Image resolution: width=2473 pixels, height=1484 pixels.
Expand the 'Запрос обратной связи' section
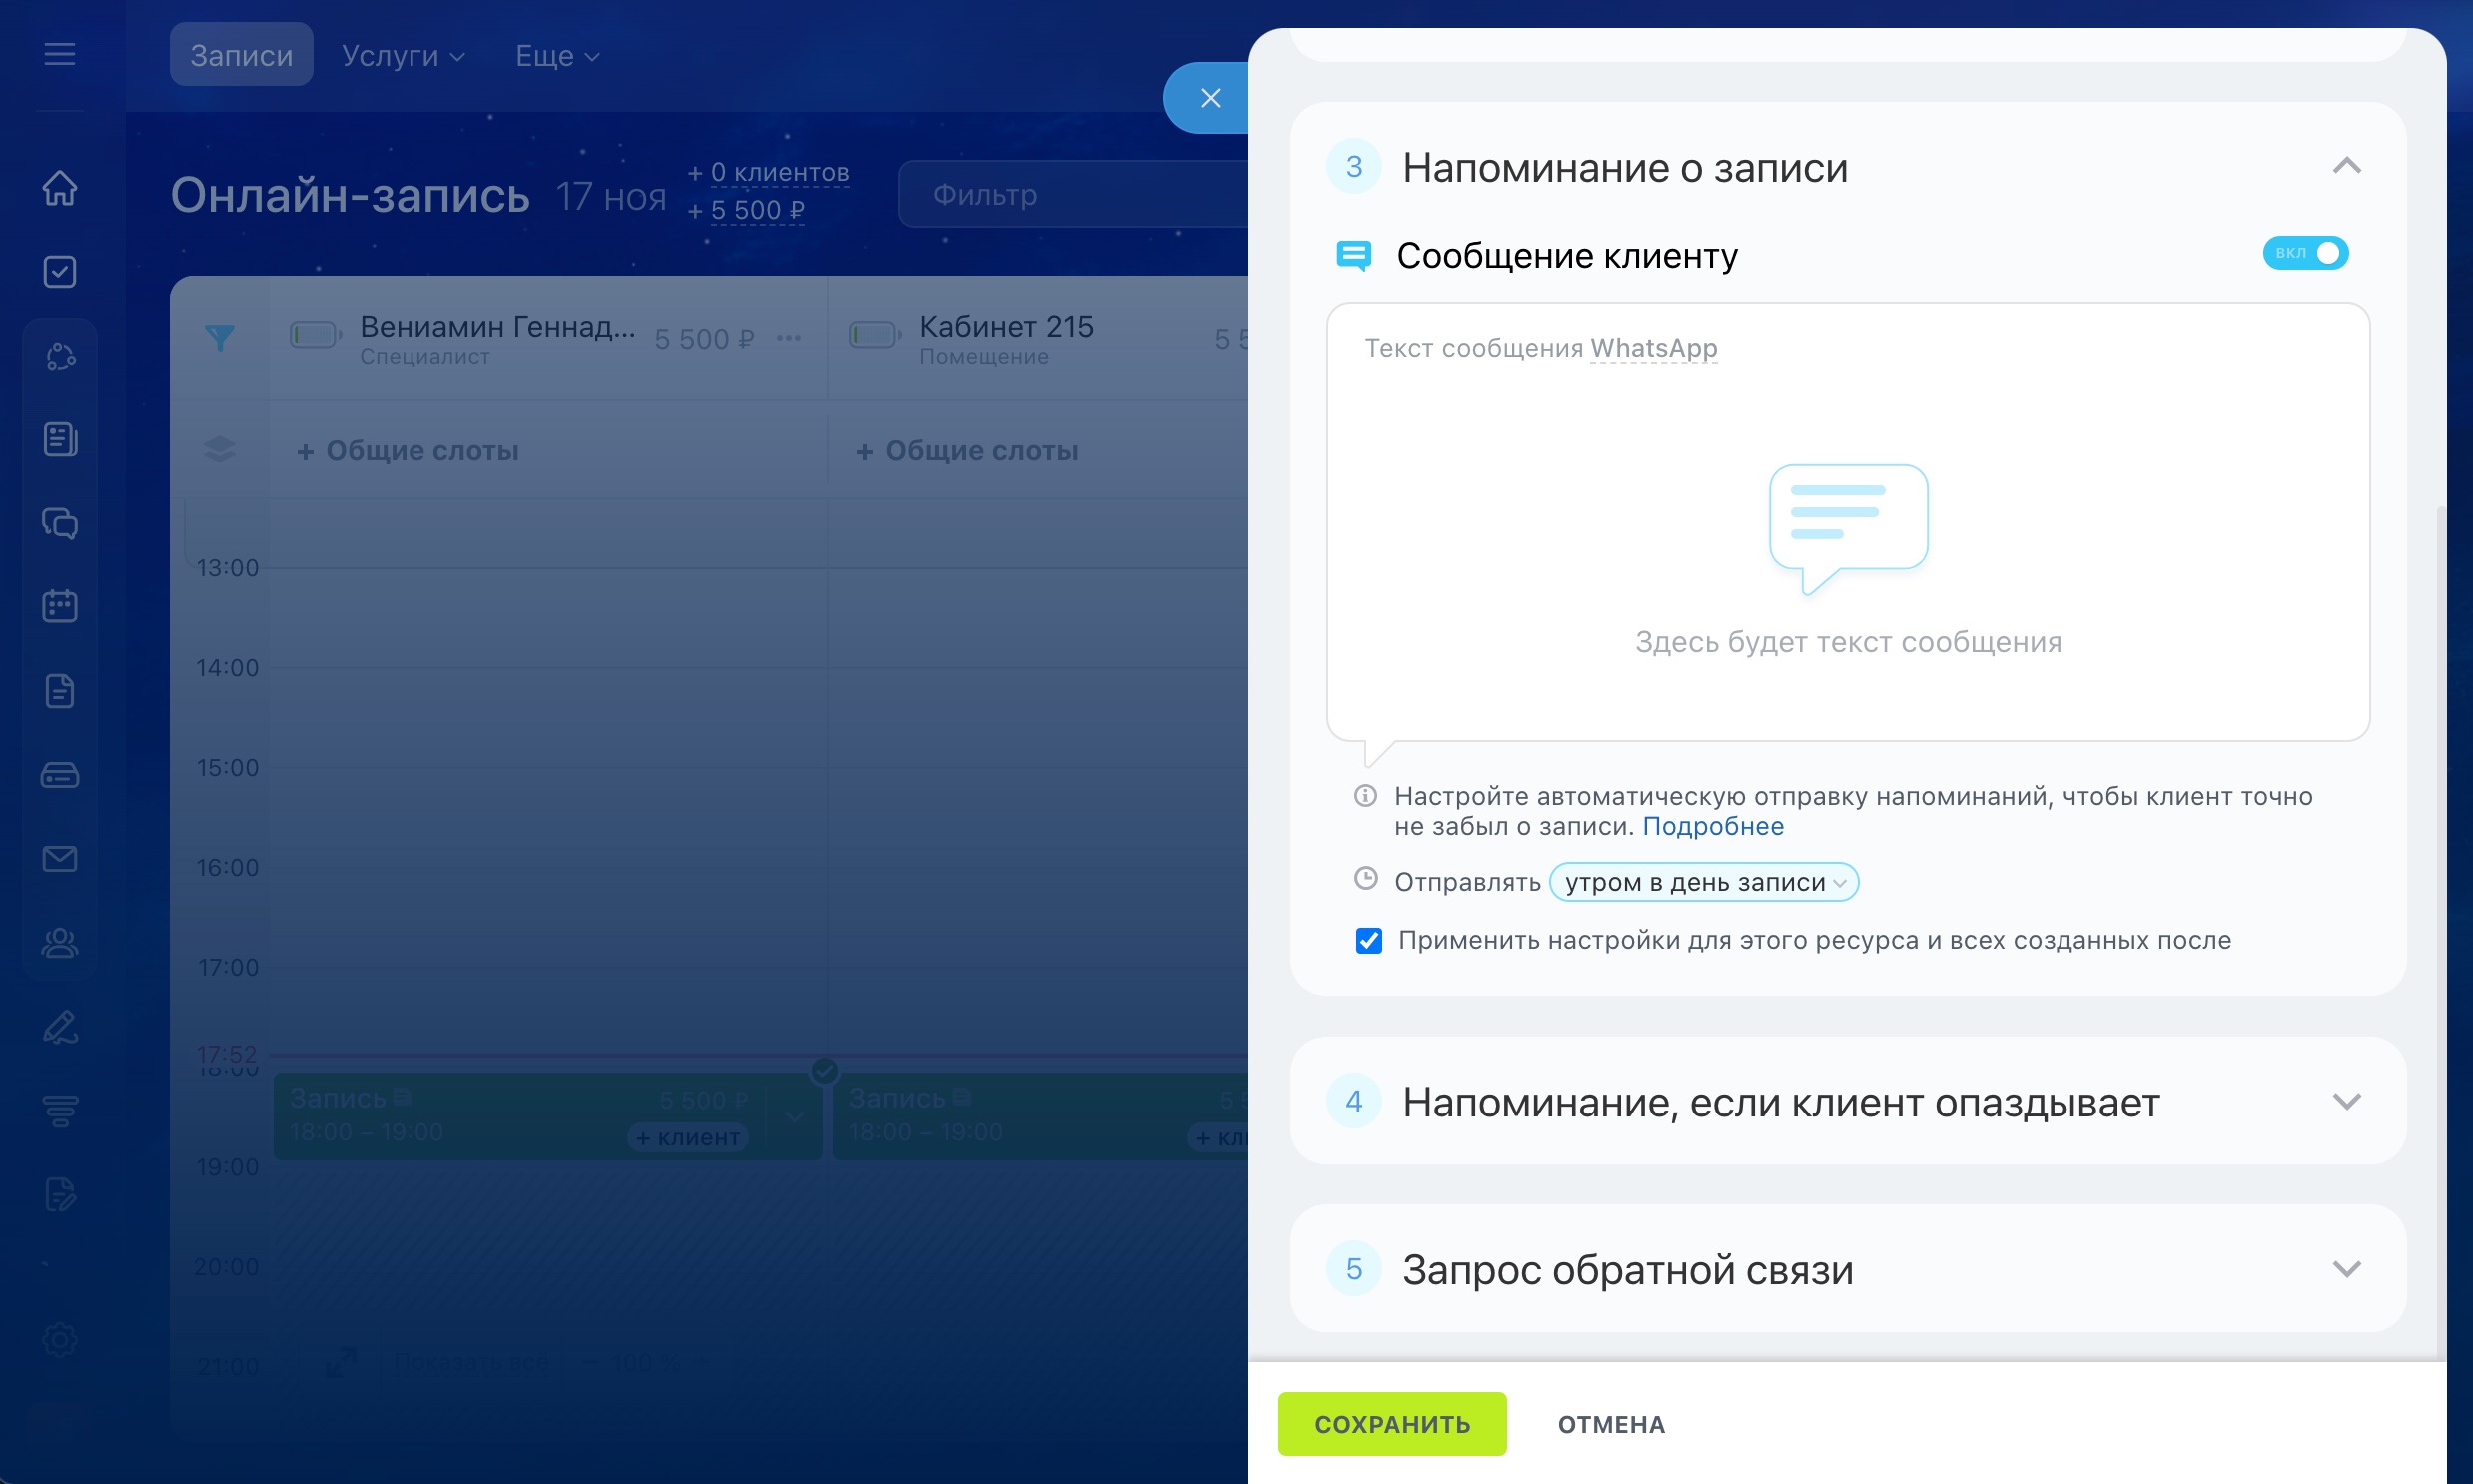(x=2346, y=1270)
